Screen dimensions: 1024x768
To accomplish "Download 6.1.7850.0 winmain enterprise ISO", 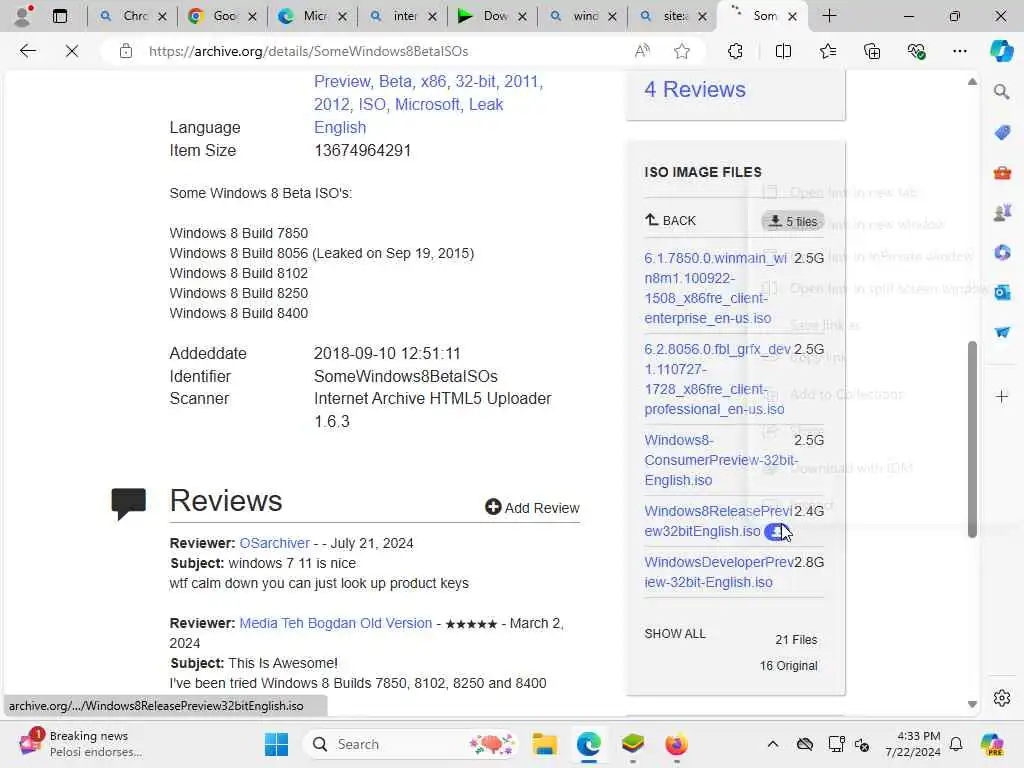I will point(715,288).
